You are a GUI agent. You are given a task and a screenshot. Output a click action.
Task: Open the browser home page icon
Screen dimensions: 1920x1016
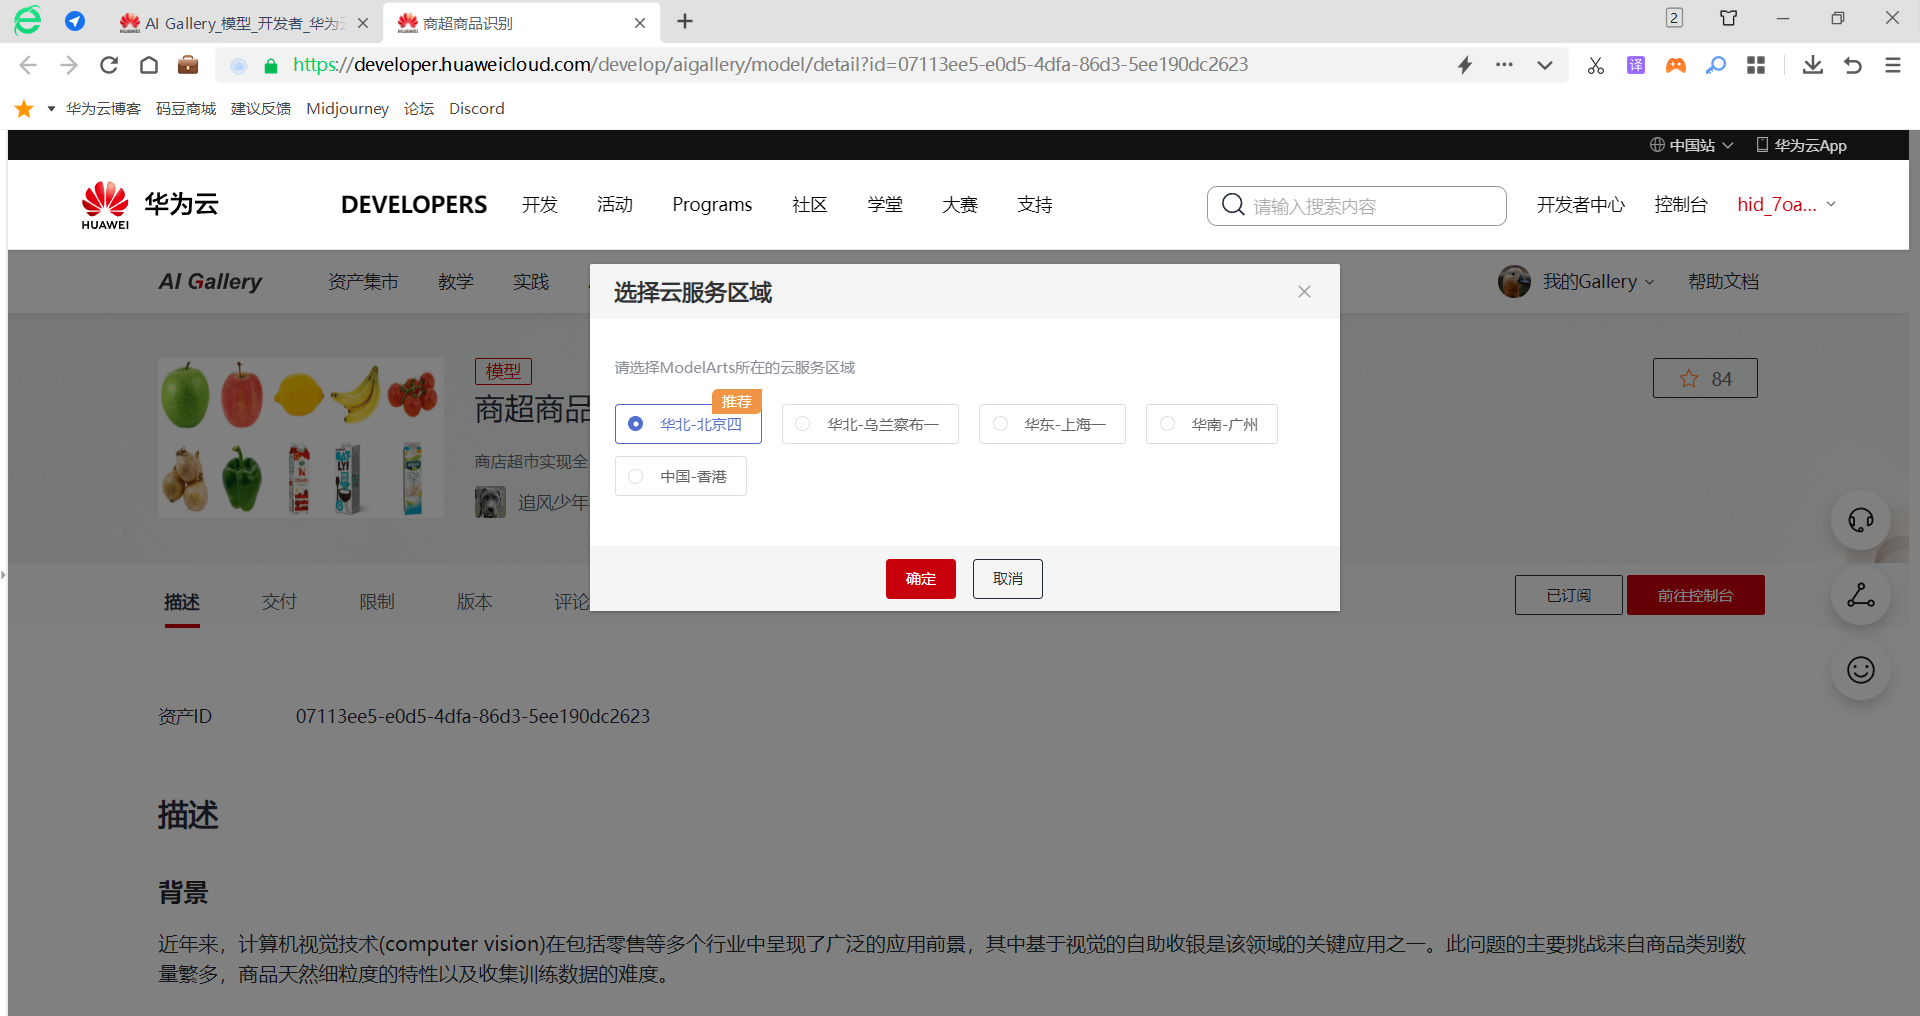point(149,65)
